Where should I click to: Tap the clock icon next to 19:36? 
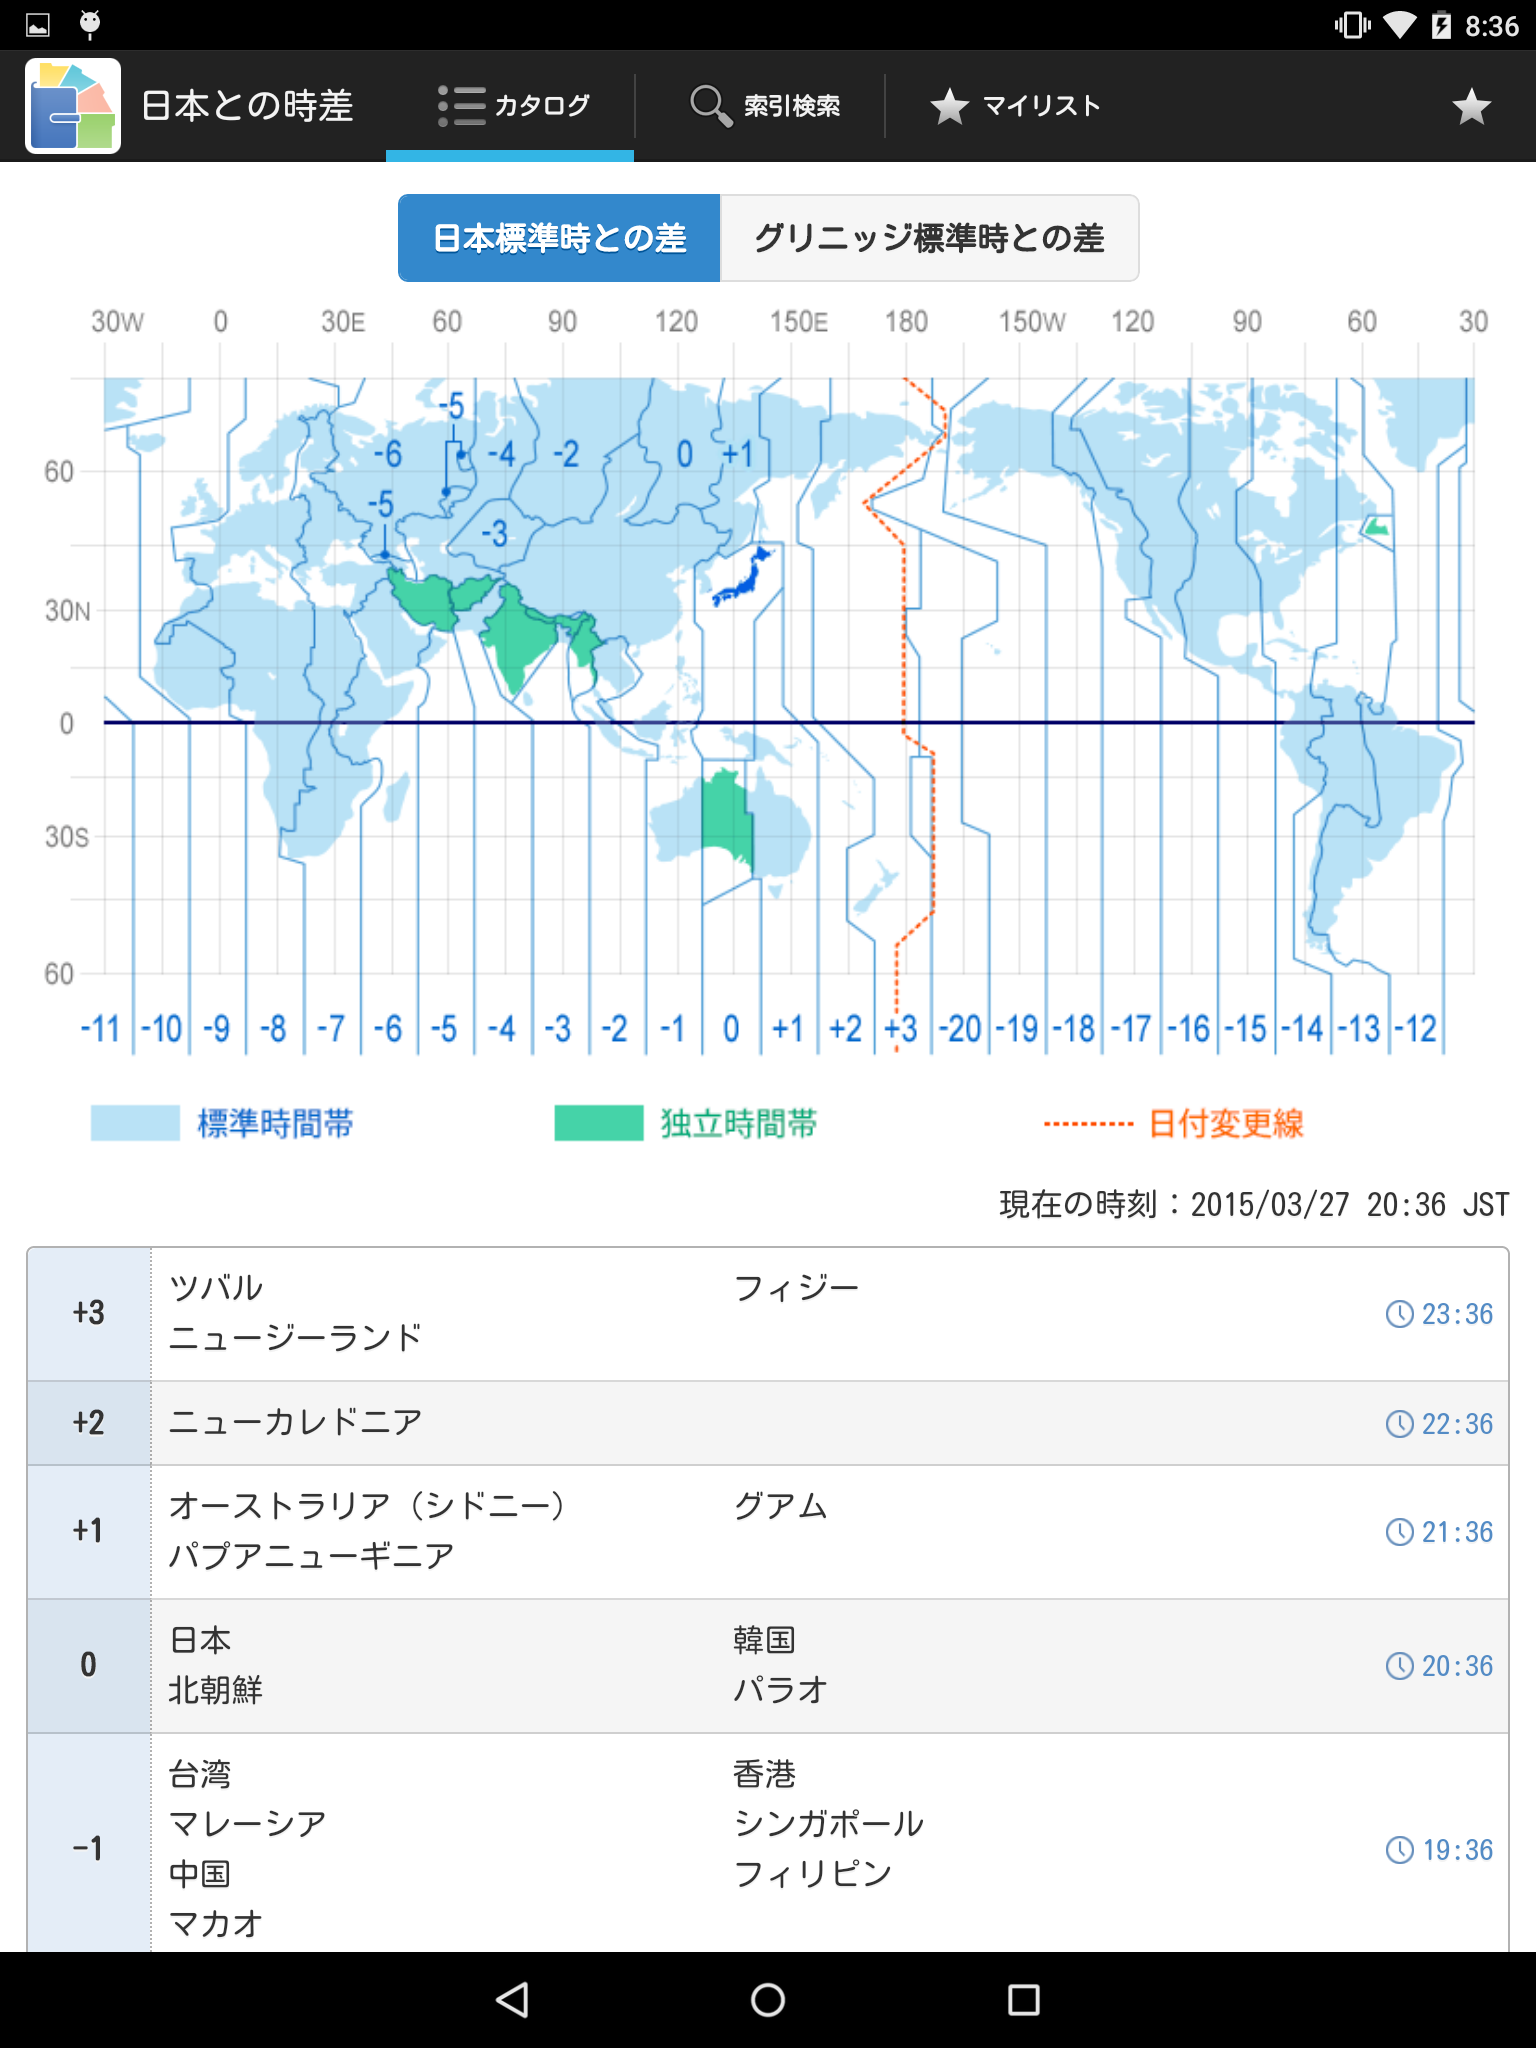[1399, 1850]
